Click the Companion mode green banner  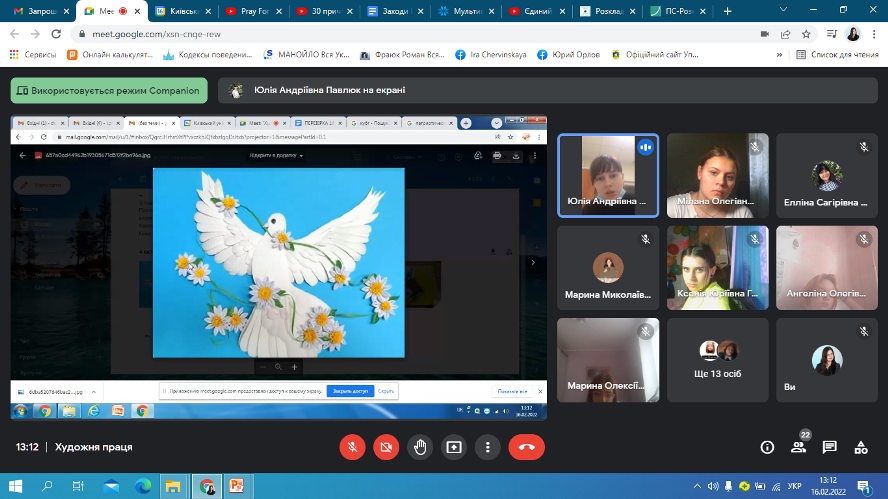pyautogui.click(x=109, y=91)
